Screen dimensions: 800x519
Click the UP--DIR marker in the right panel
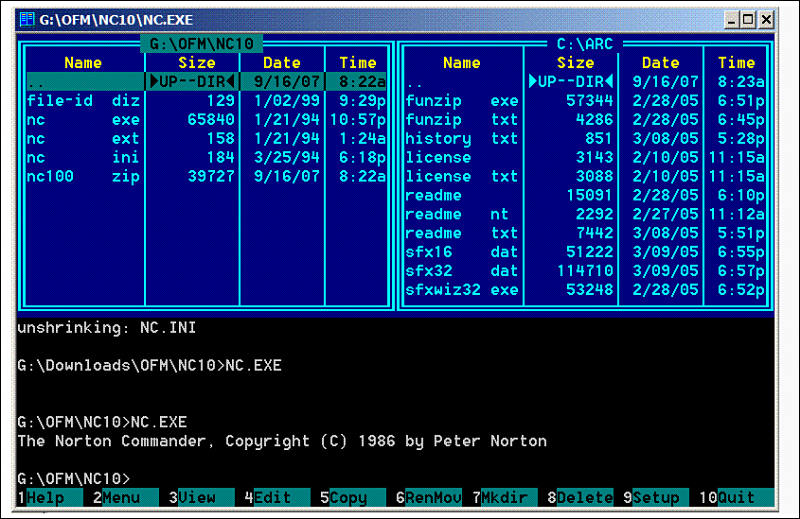coord(571,82)
